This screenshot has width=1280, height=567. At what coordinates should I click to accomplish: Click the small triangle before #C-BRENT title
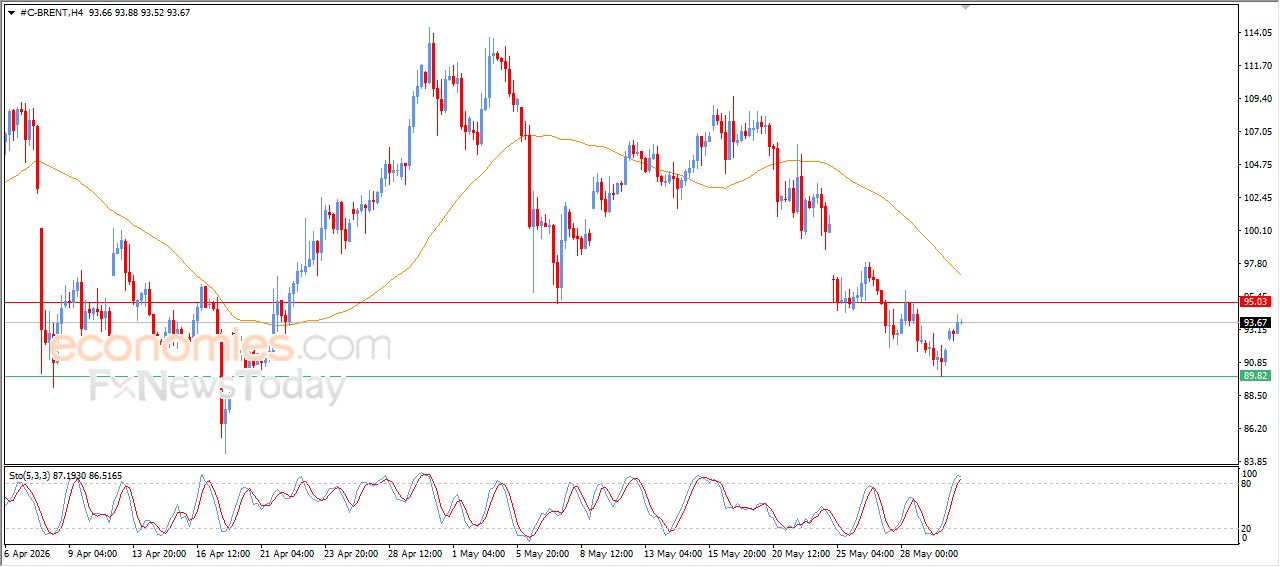(11, 13)
